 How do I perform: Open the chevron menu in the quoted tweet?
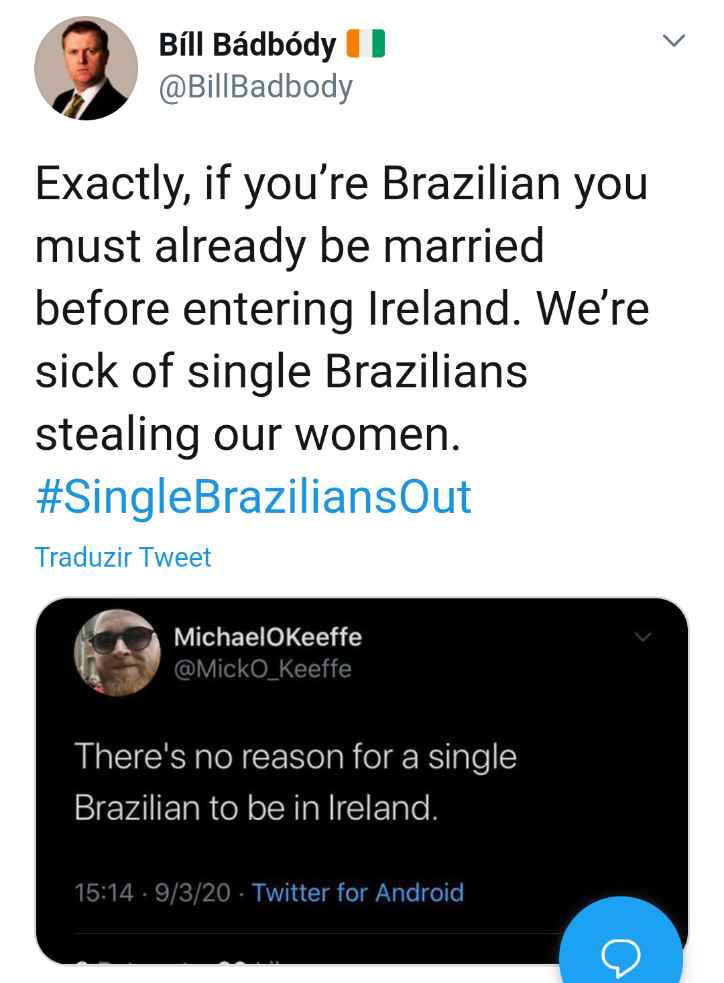pos(642,637)
